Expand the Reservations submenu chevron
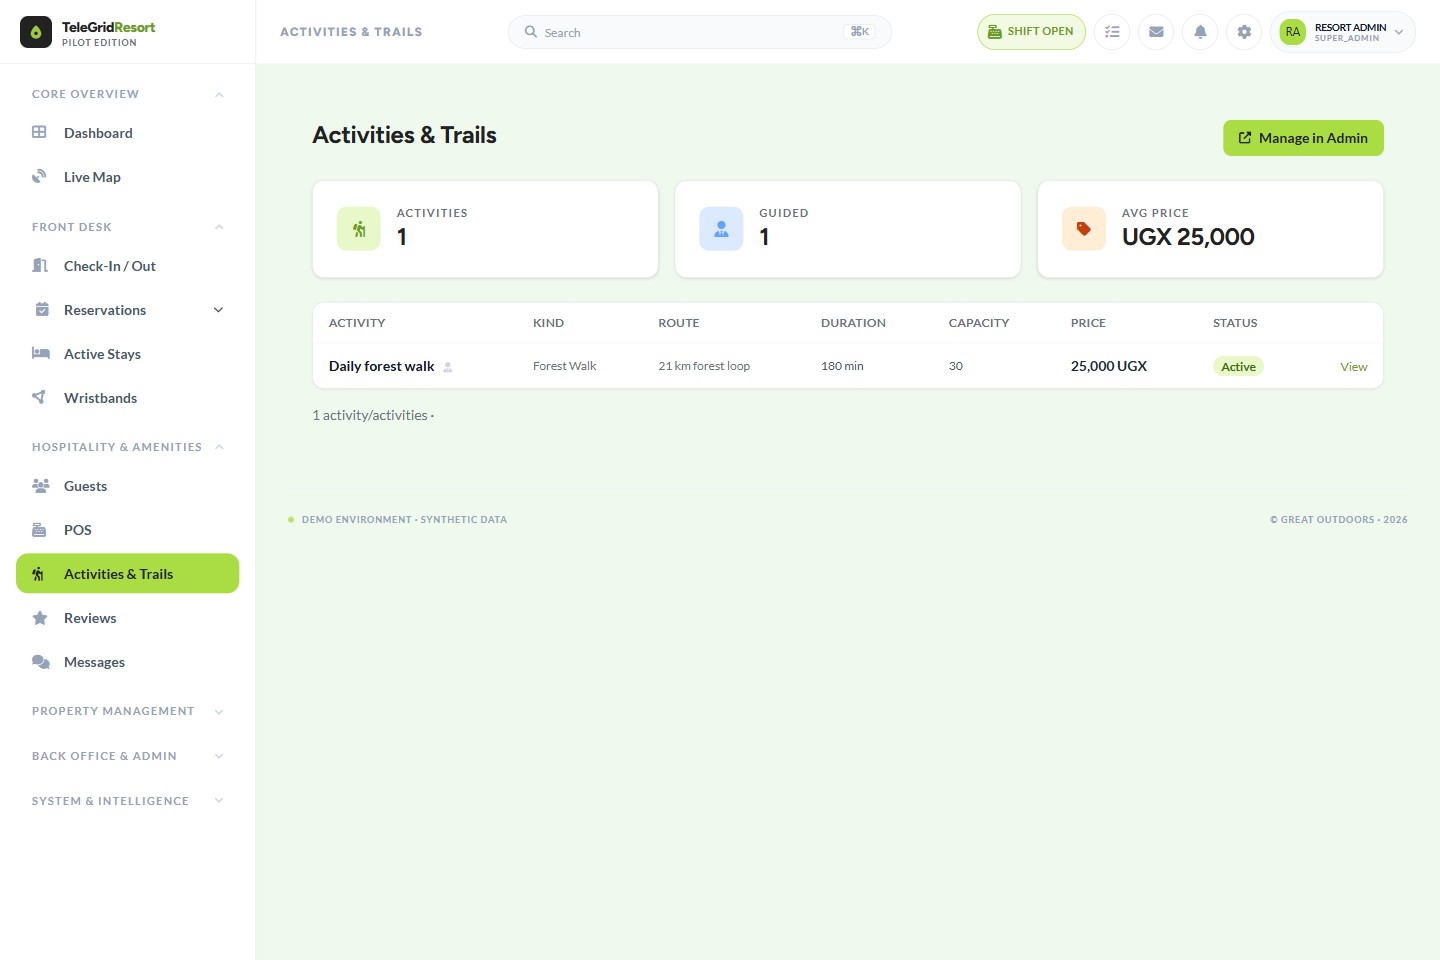This screenshot has width=1440, height=960. (x=219, y=310)
